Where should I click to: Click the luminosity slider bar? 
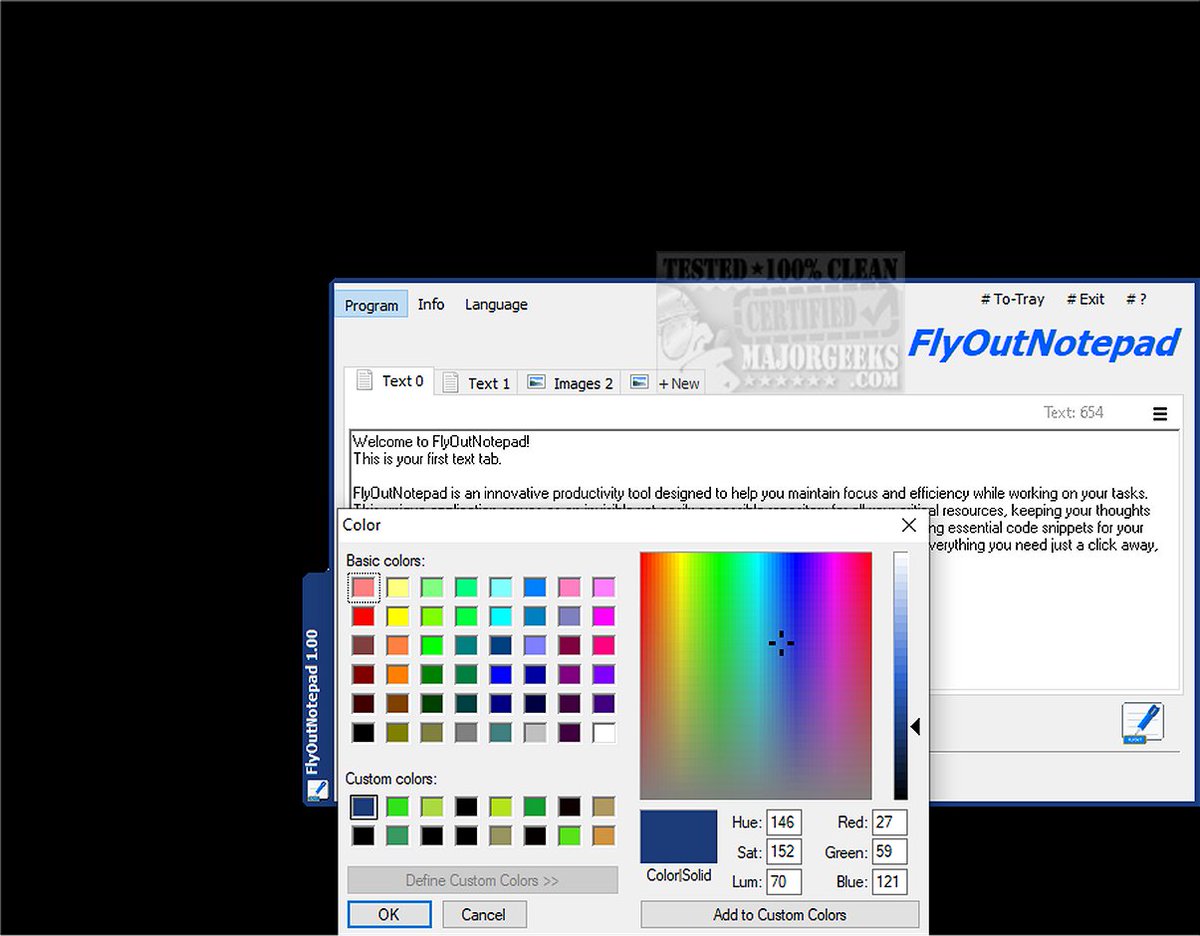point(901,675)
